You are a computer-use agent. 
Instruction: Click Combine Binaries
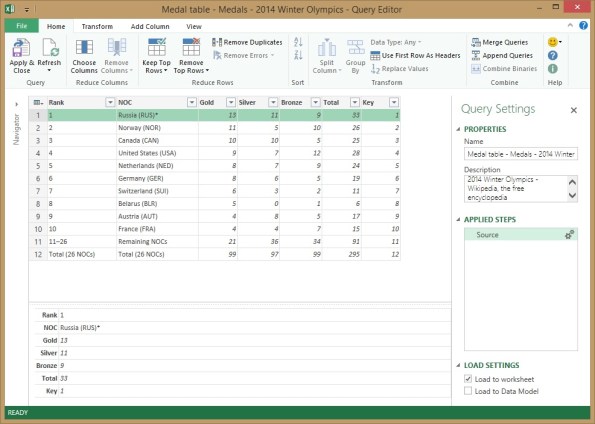504,69
